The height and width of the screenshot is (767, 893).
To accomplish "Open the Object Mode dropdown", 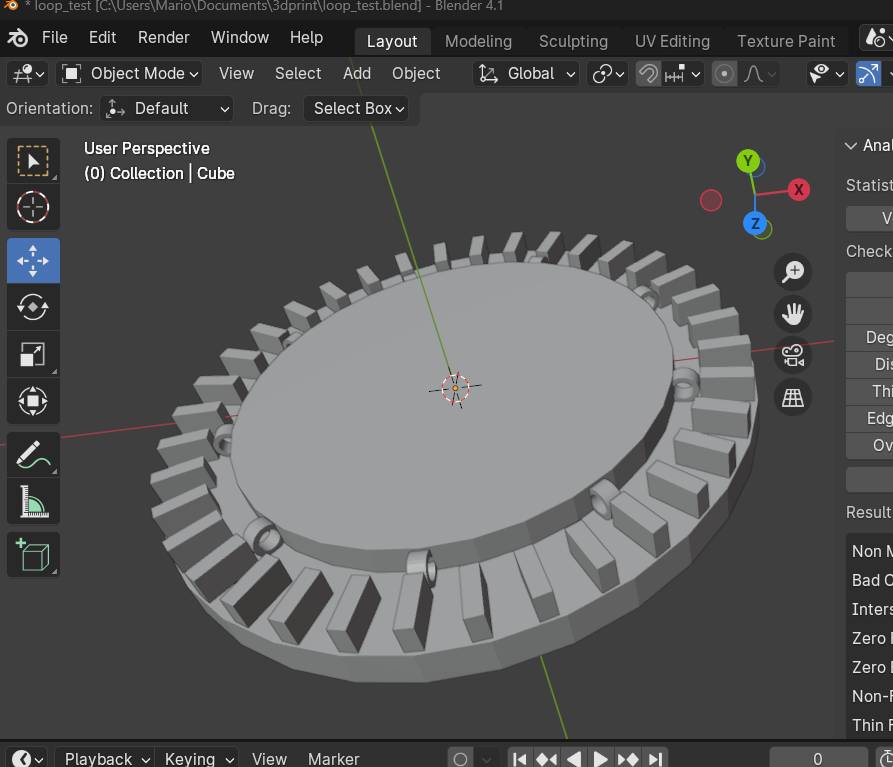I will coord(130,74).
